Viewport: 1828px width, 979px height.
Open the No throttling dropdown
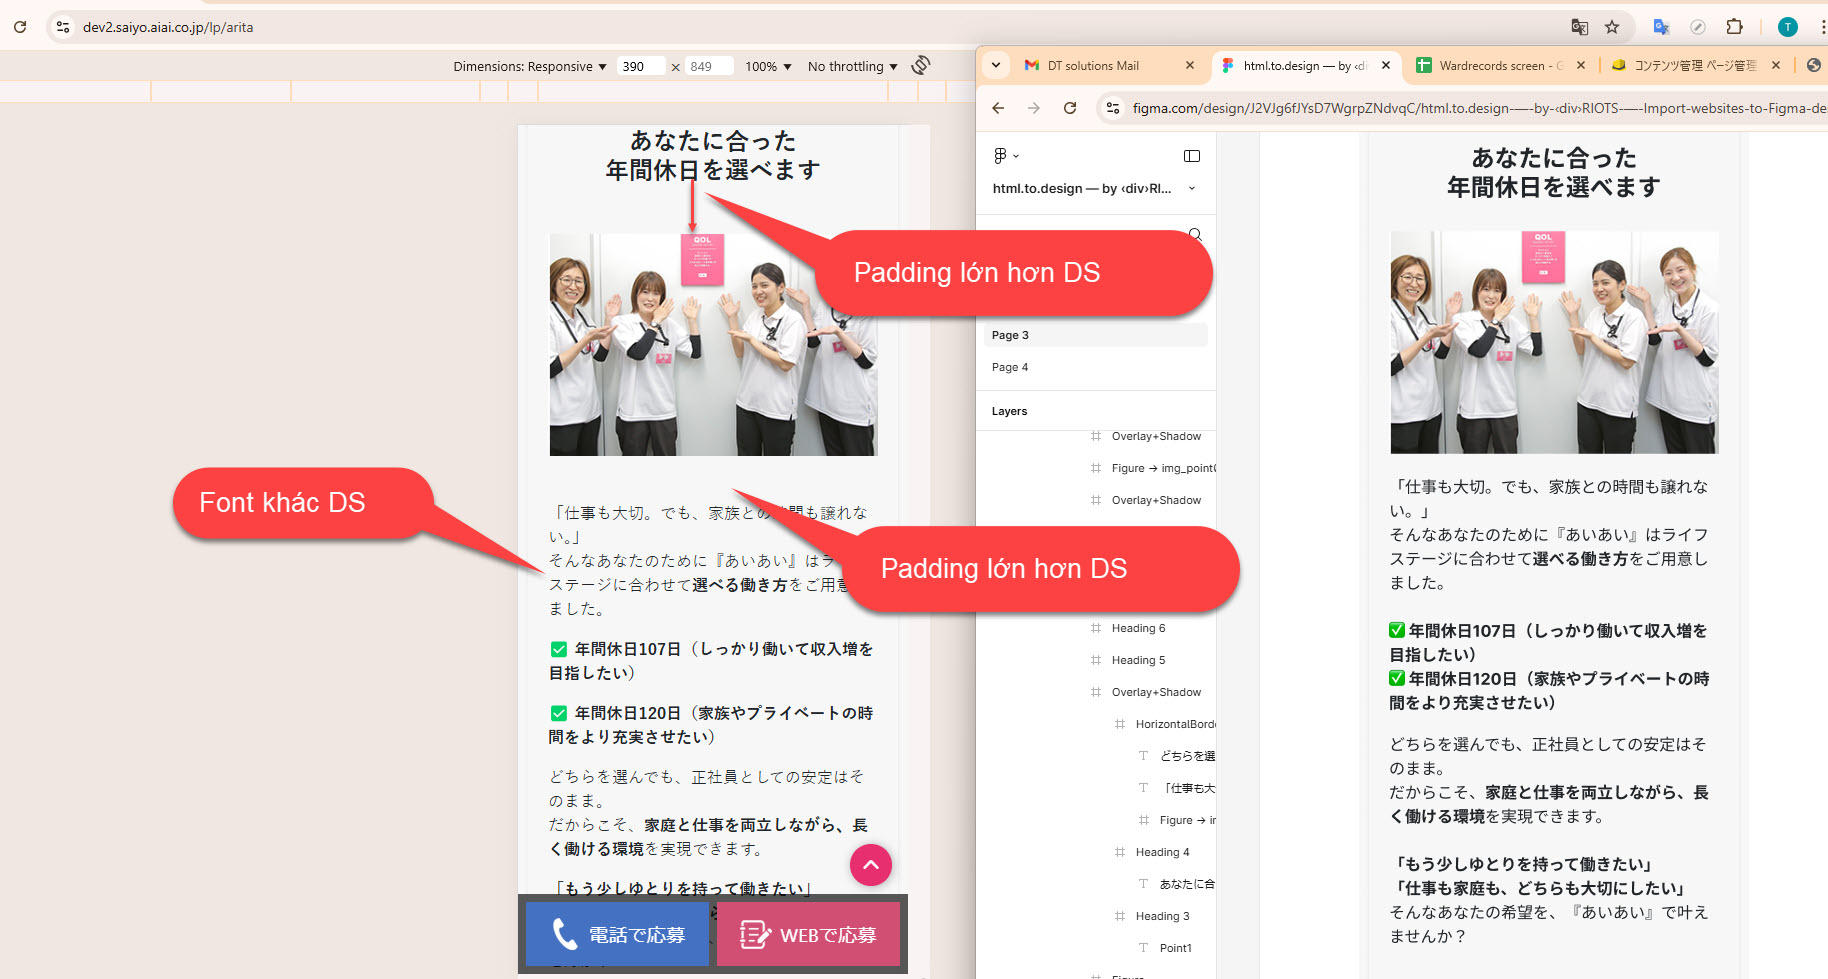point(852,67)
